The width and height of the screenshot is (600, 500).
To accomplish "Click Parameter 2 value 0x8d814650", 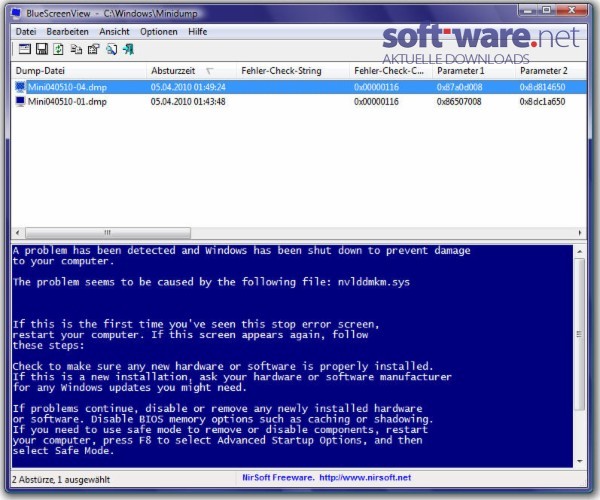I will coord(542,87).
